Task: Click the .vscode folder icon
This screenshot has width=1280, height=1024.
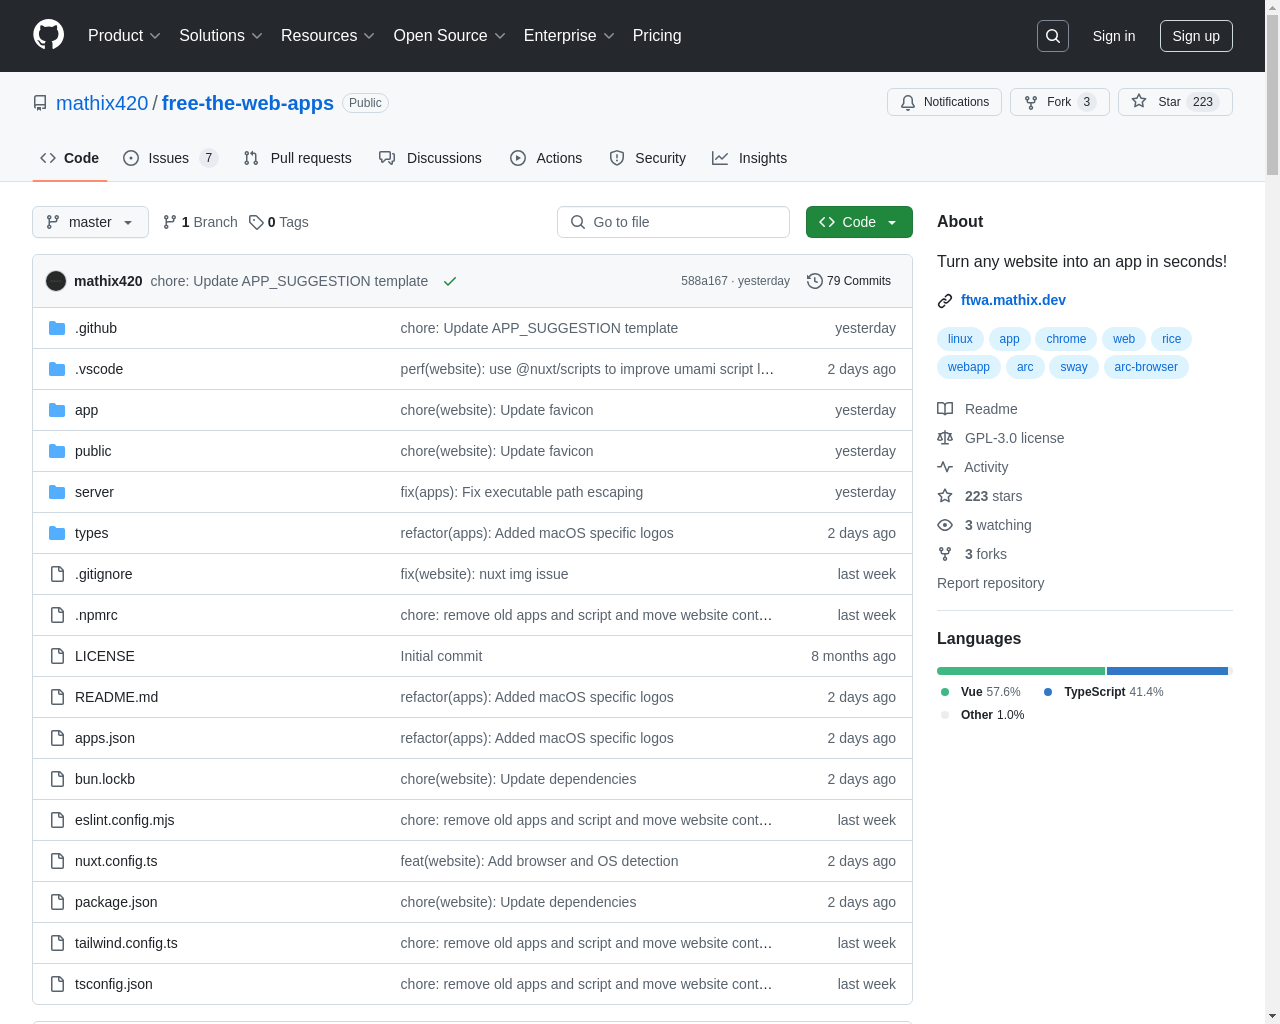Action: click(57, 369)
